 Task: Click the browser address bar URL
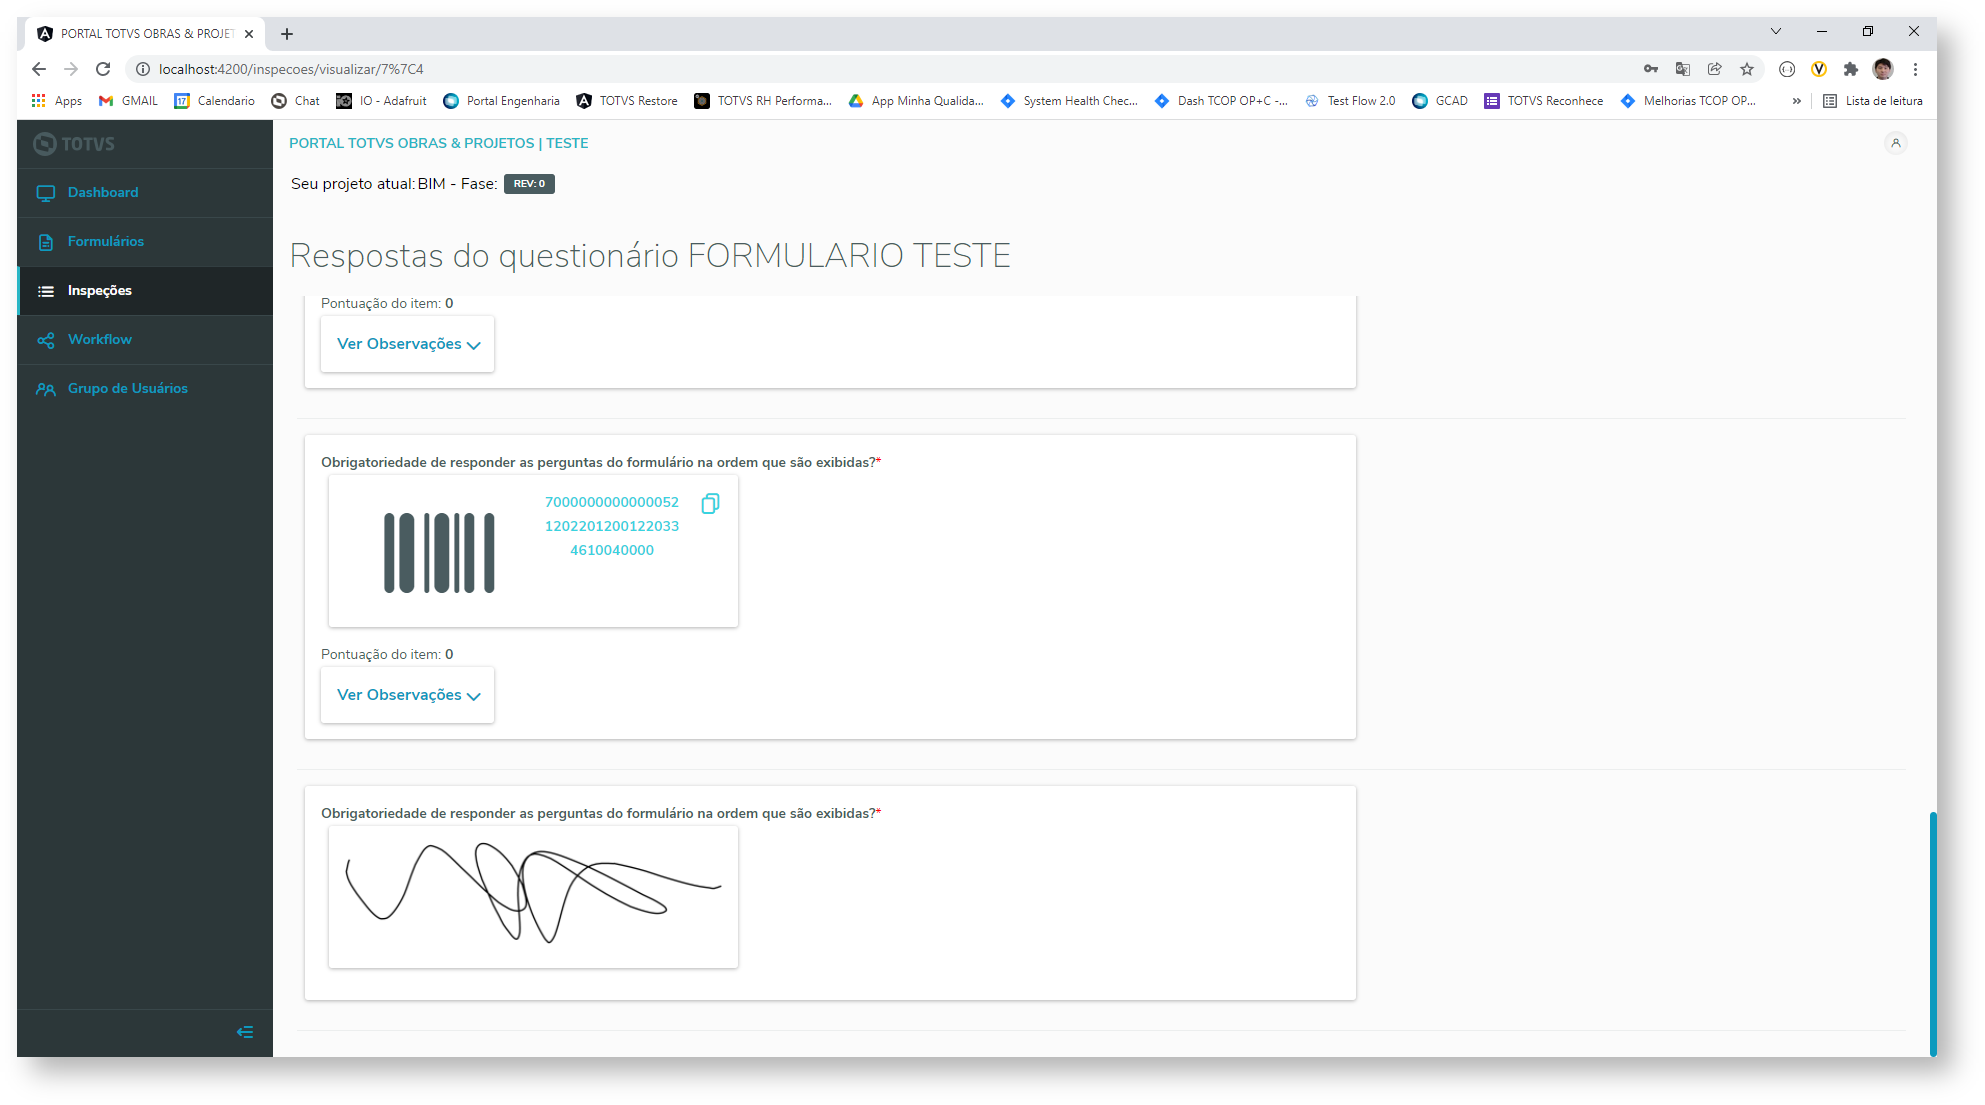(x=291, y=69)
